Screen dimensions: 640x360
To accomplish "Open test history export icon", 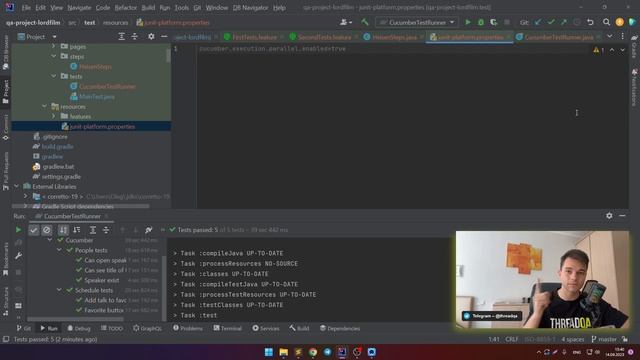I will pyautogui.click(x=149, y=230).
